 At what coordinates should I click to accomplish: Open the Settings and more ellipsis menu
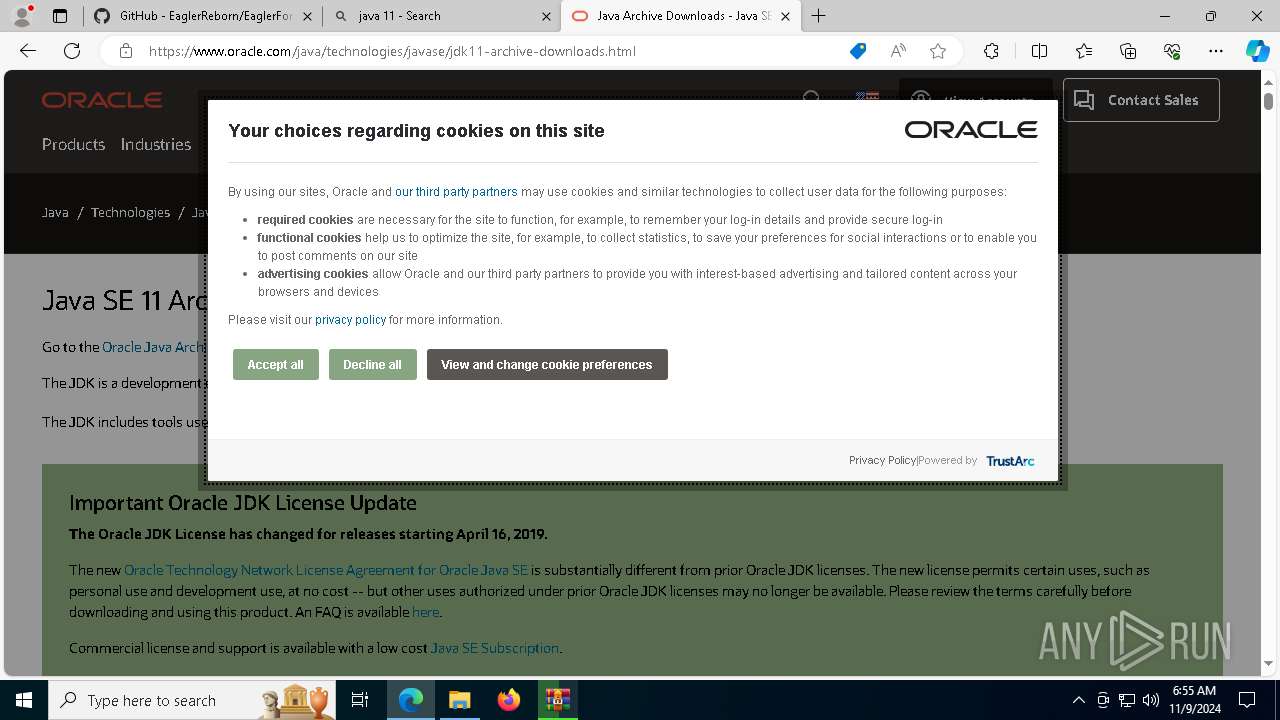[1216, 51]
